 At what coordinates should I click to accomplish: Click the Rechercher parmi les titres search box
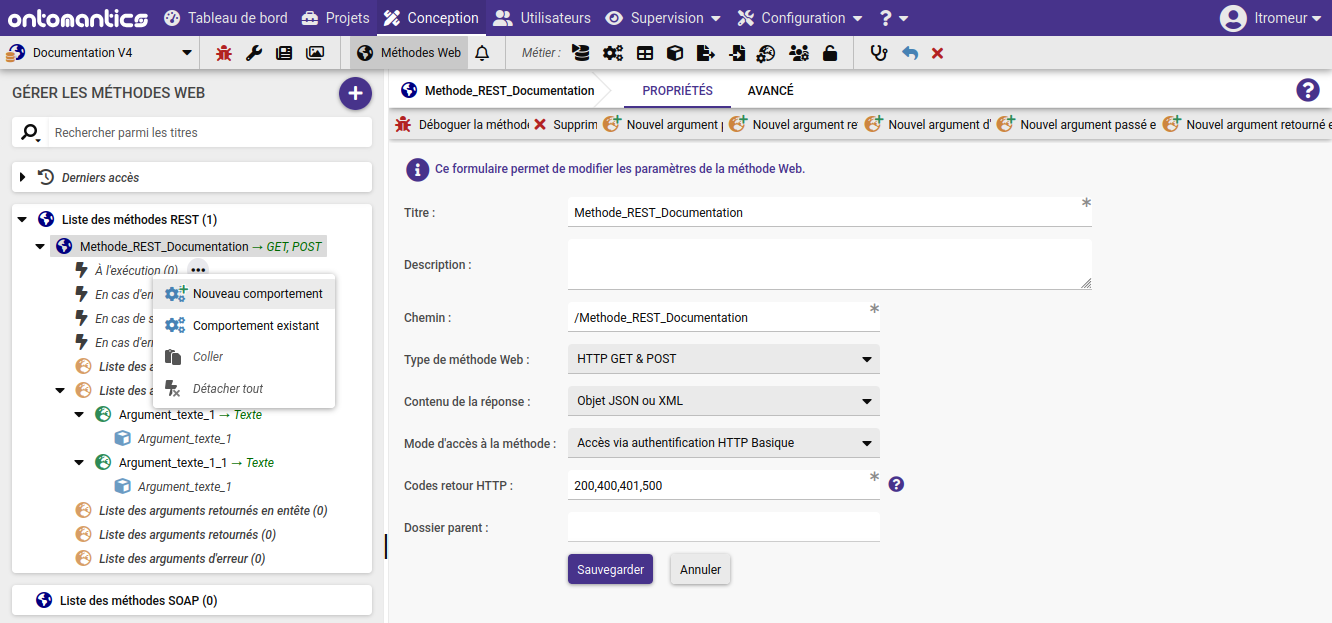pyautogui.click(x=208, y=132)
